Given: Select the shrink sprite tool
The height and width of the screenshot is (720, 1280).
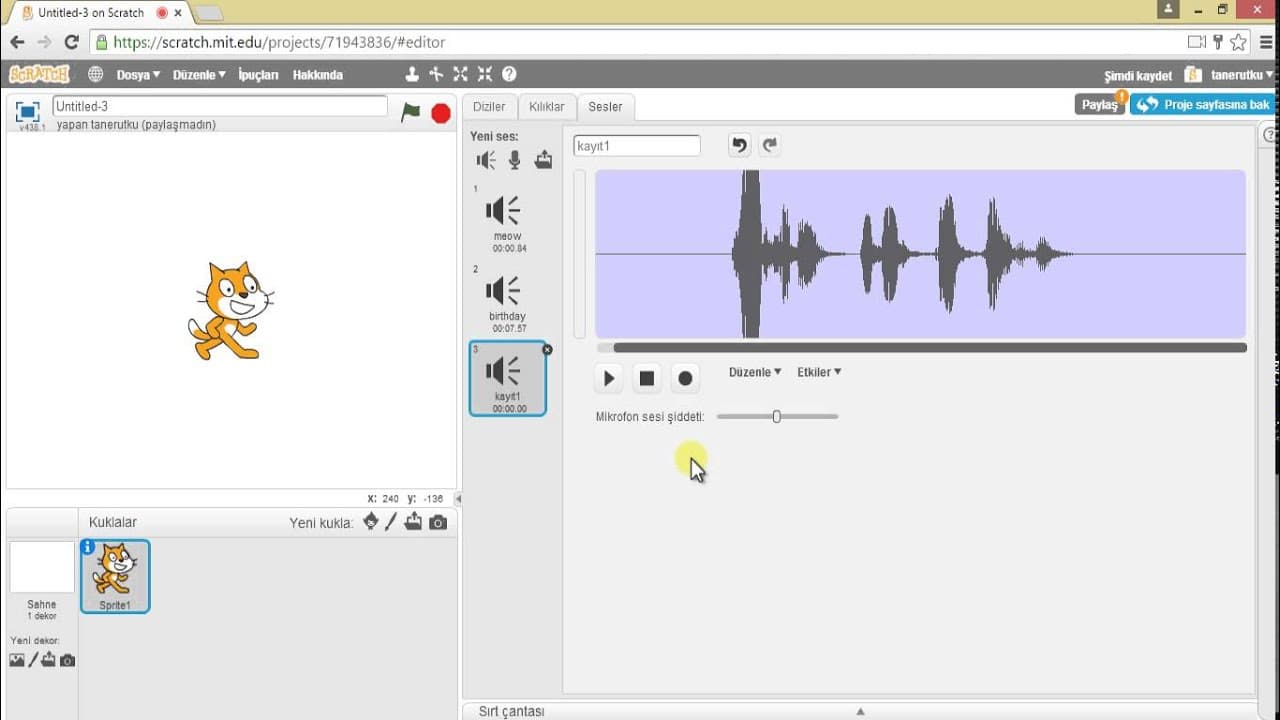Looking at the screenshot, I should click(485, 74).
